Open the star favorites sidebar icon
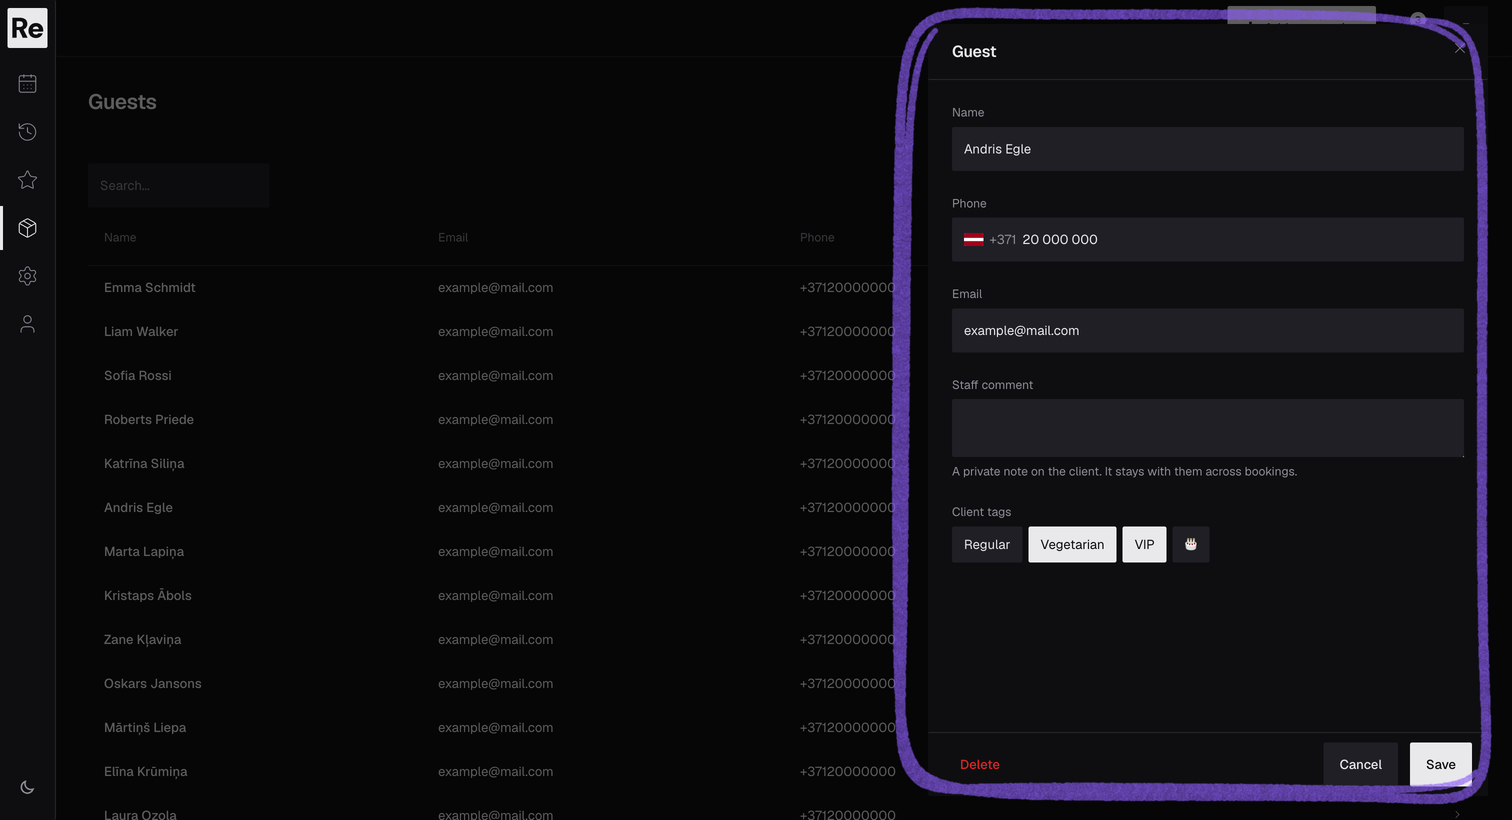1512x820 pixels. 28,180
